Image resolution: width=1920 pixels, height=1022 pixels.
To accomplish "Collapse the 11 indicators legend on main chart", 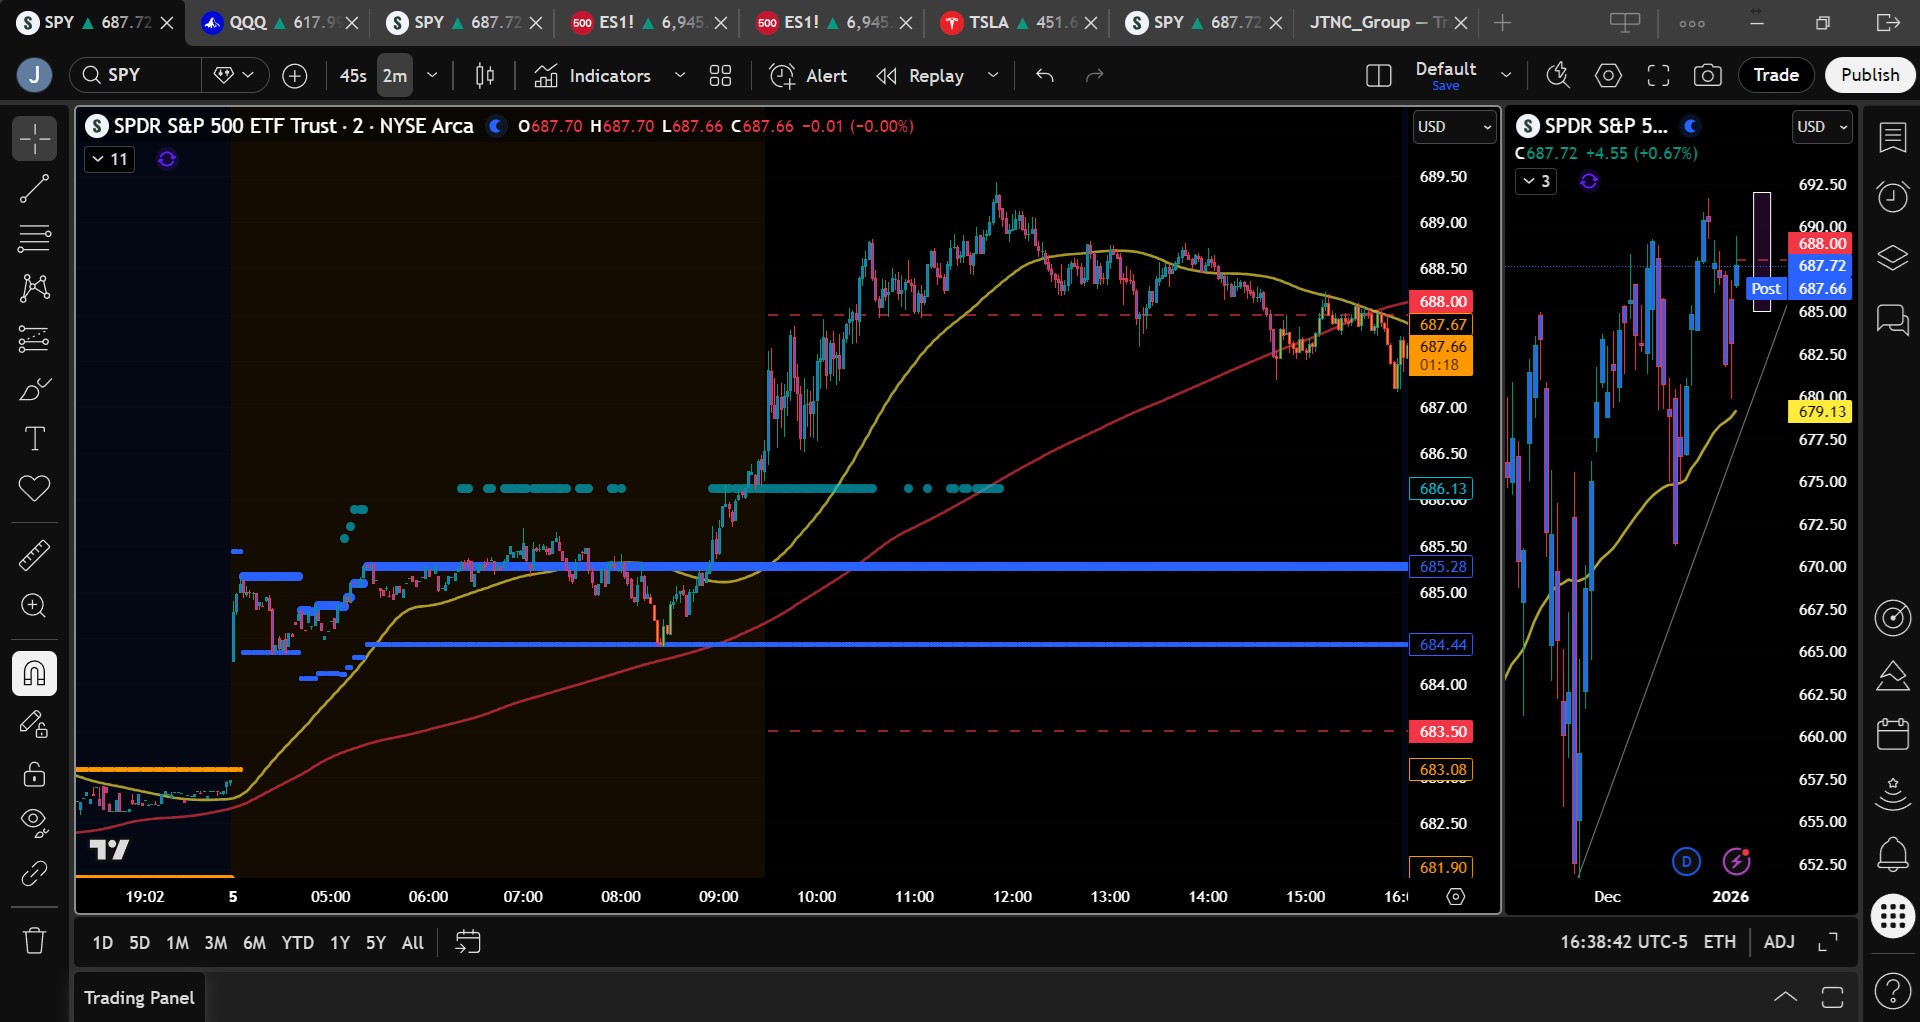I will 110,159.
